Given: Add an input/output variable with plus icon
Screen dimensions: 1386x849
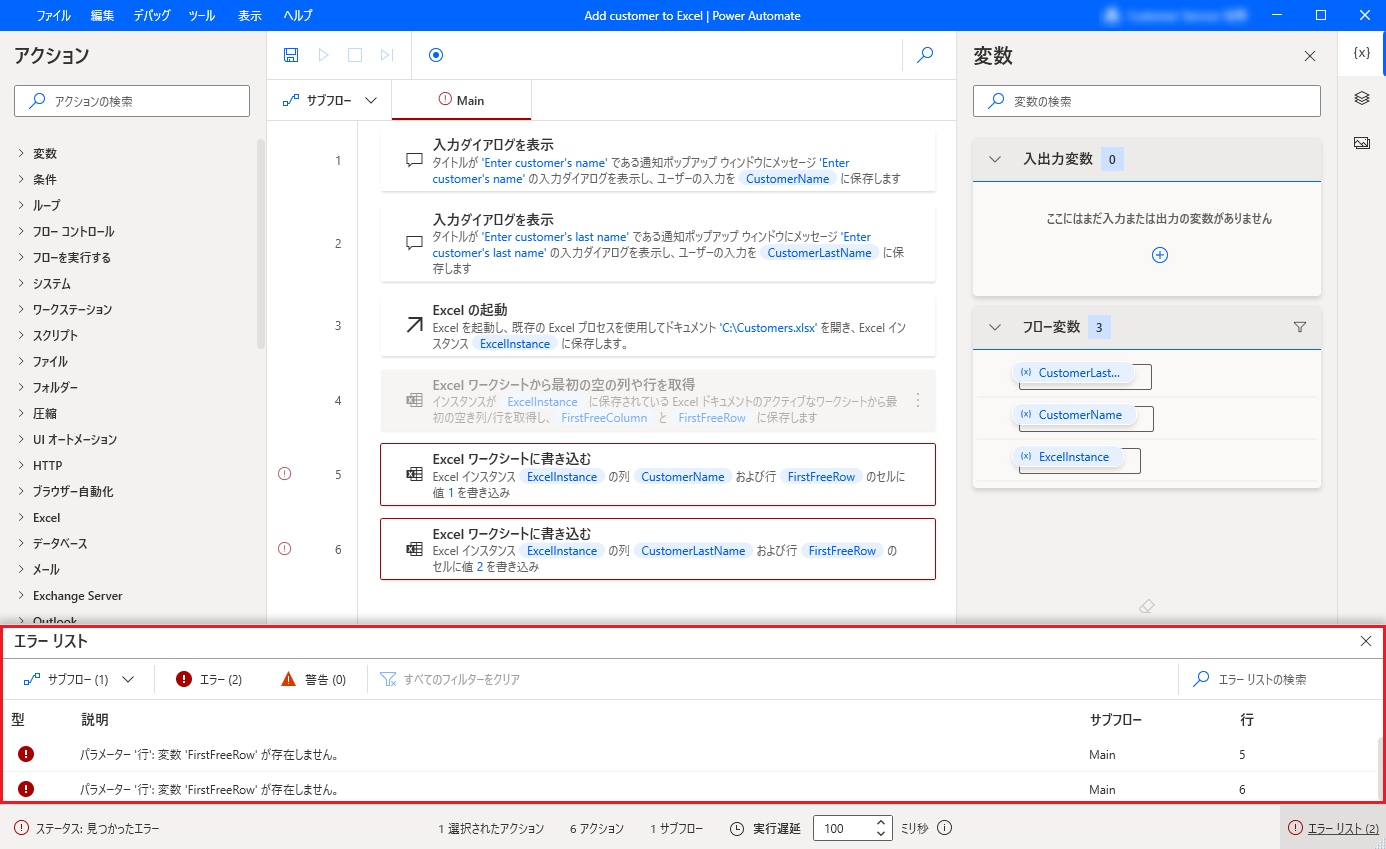Looking at the screenshot, I should tap(1160, 255).
